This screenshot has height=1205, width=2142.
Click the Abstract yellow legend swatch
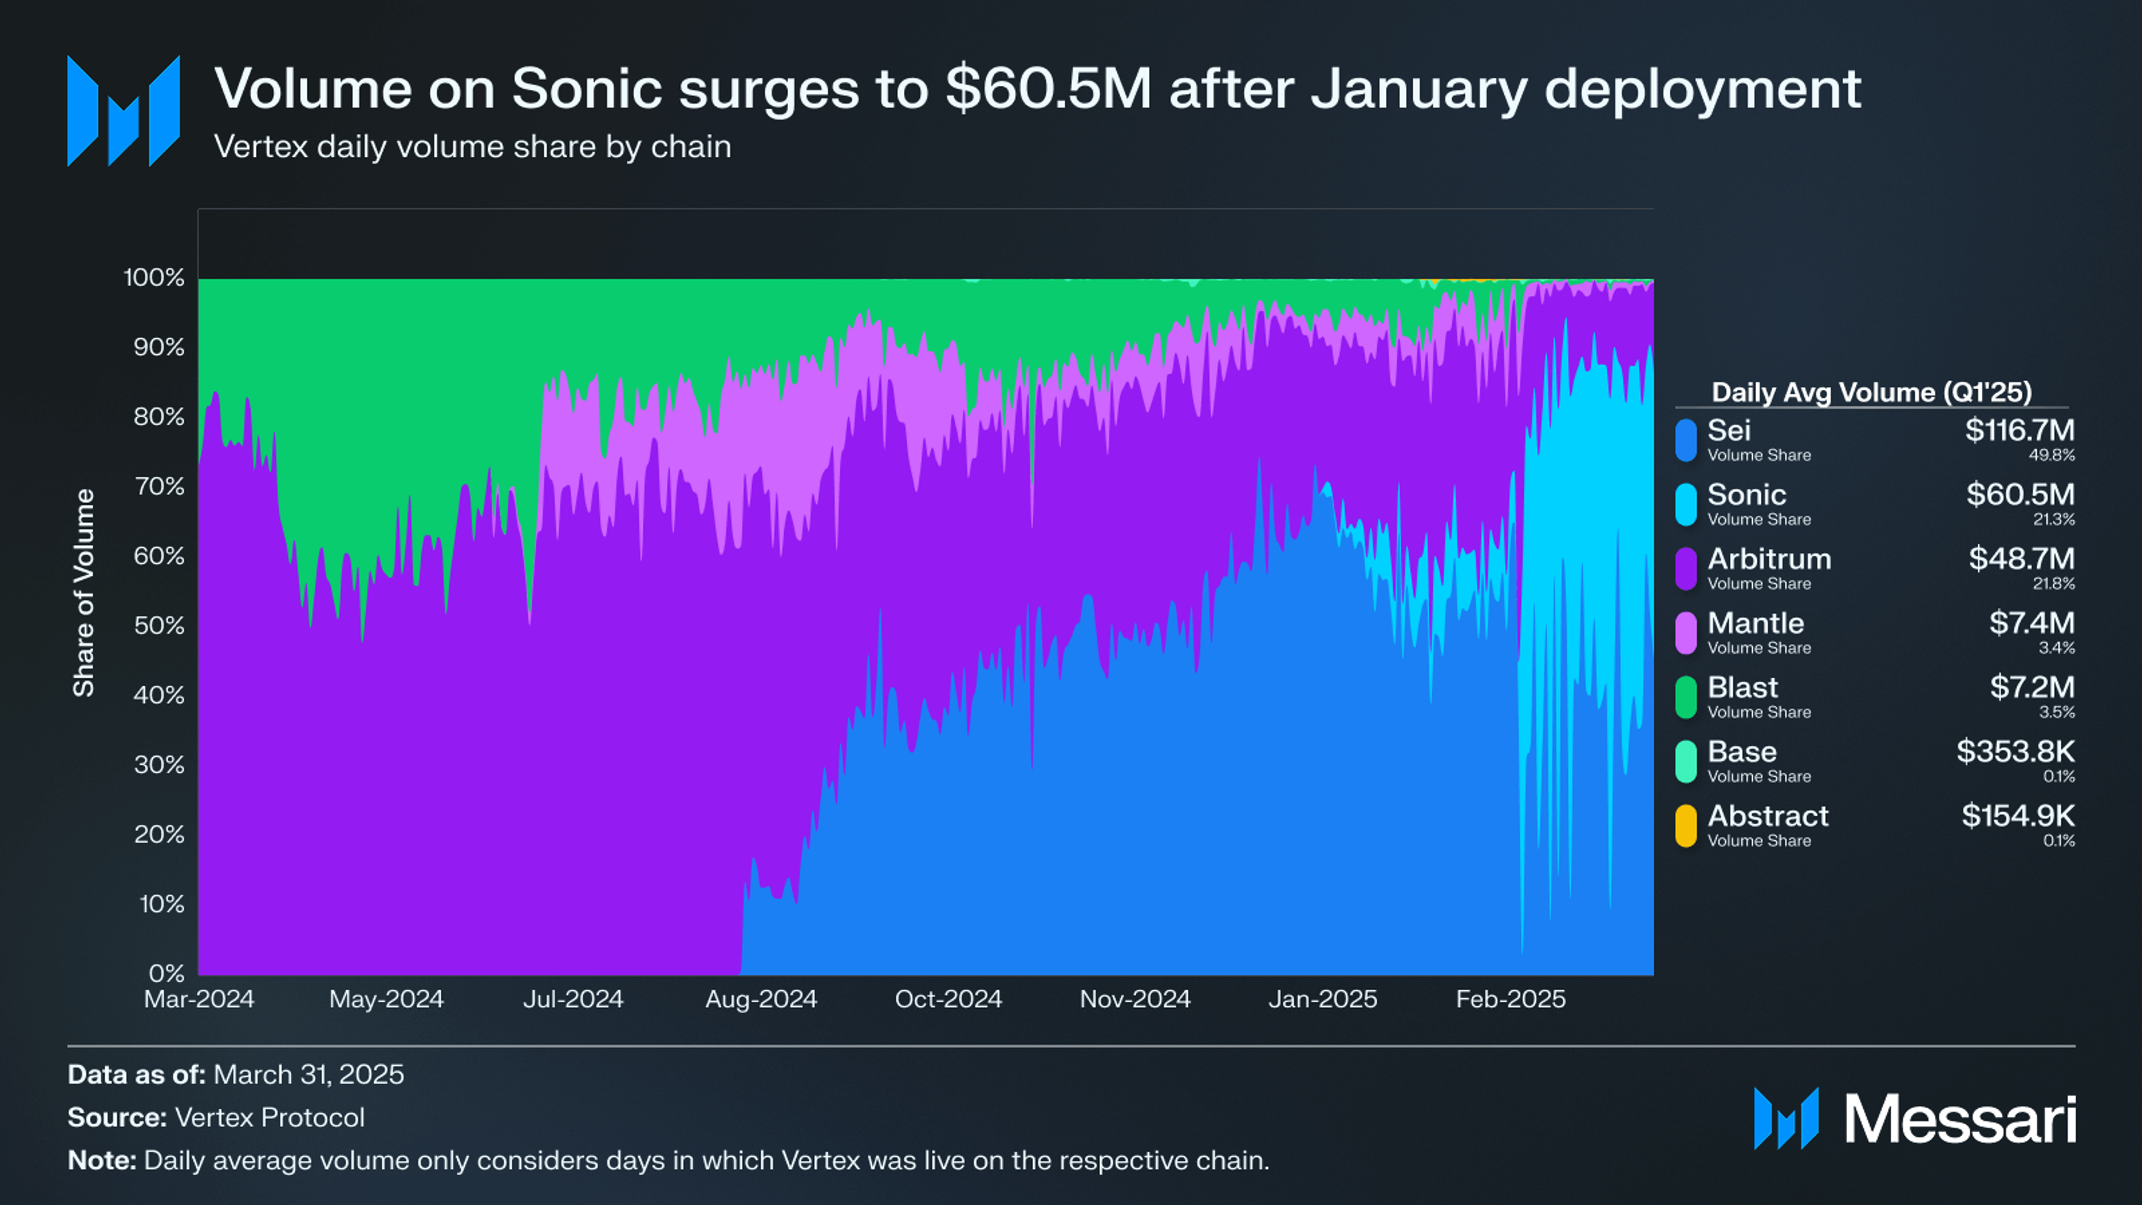(x=1686, y=826)
